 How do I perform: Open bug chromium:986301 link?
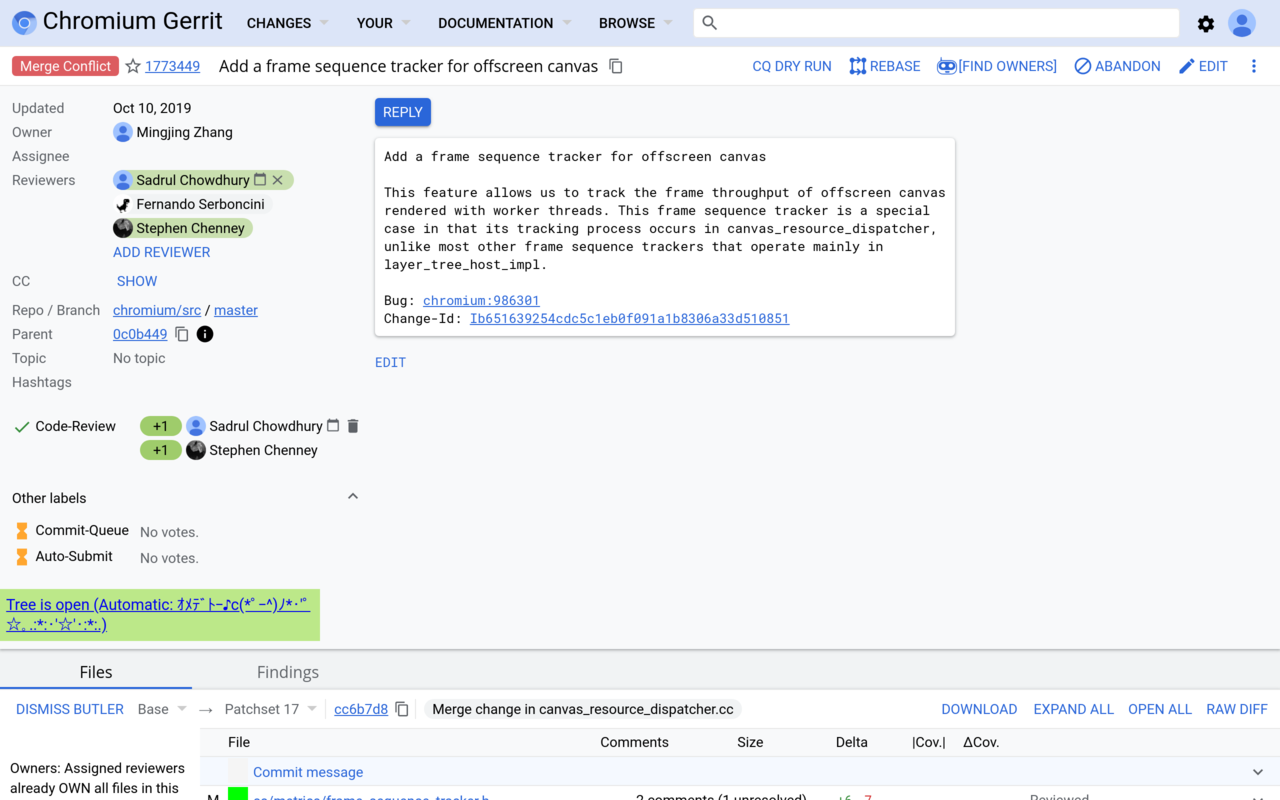pyautogui.click(x=481, y=300)
